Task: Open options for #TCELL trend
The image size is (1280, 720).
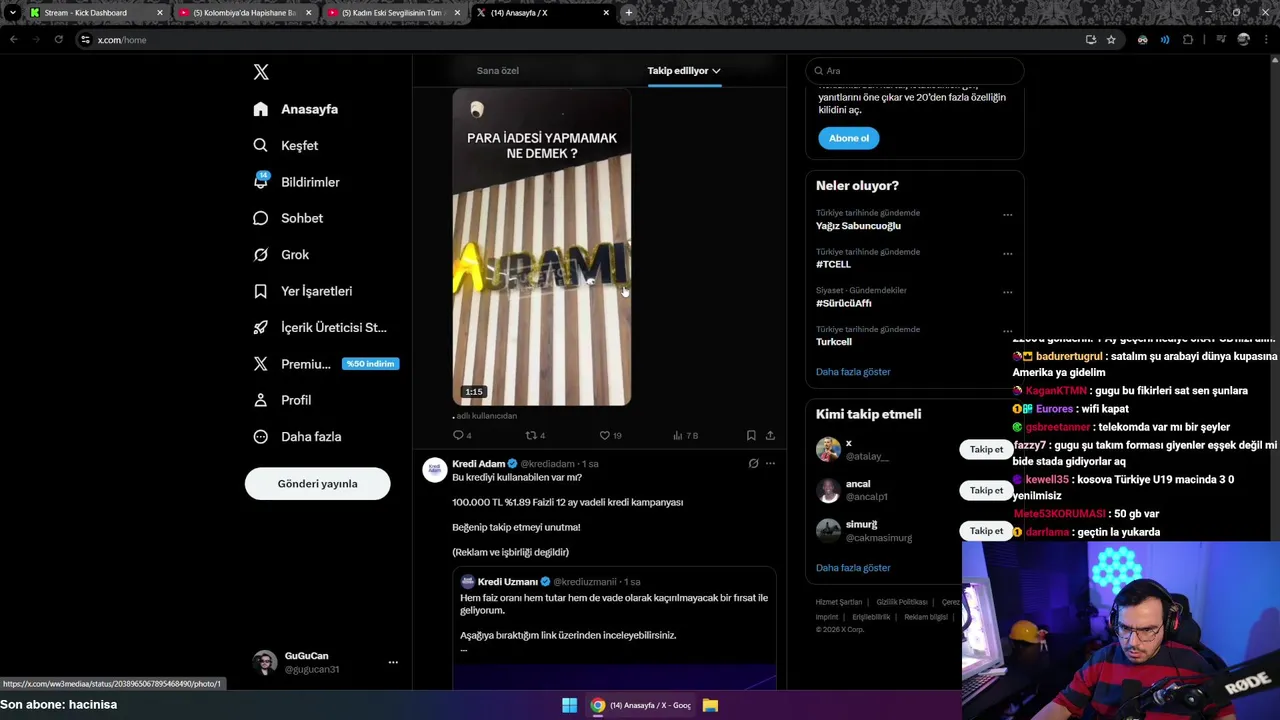Action: click(1007, 253)
